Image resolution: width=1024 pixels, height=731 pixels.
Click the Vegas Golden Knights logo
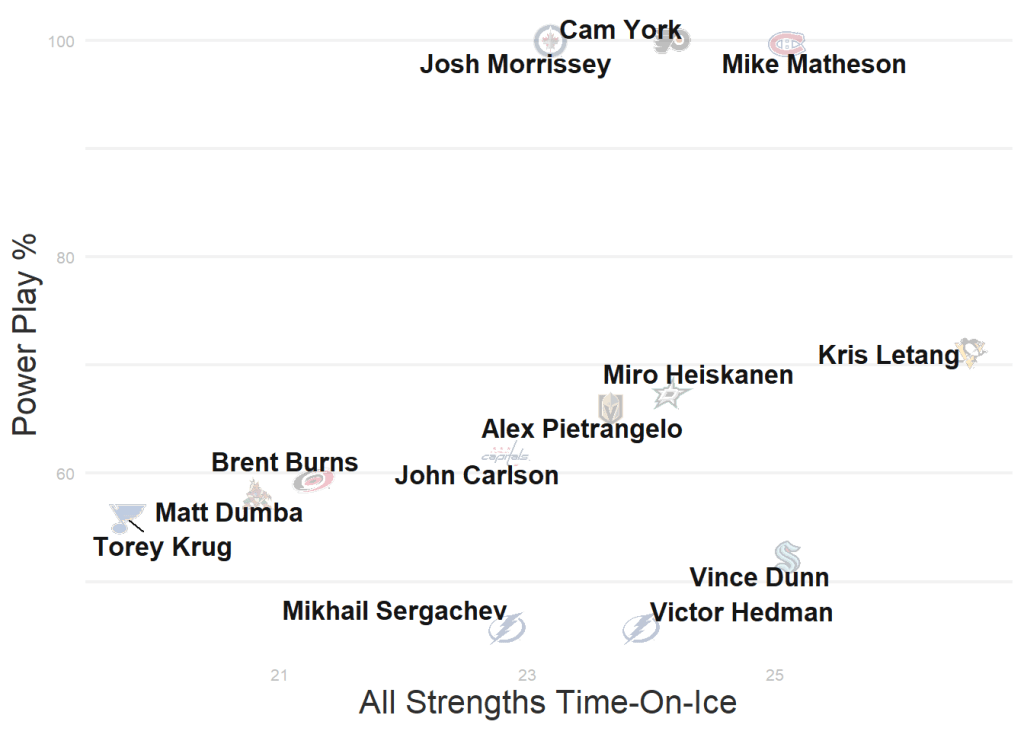(x=610, y=407)
